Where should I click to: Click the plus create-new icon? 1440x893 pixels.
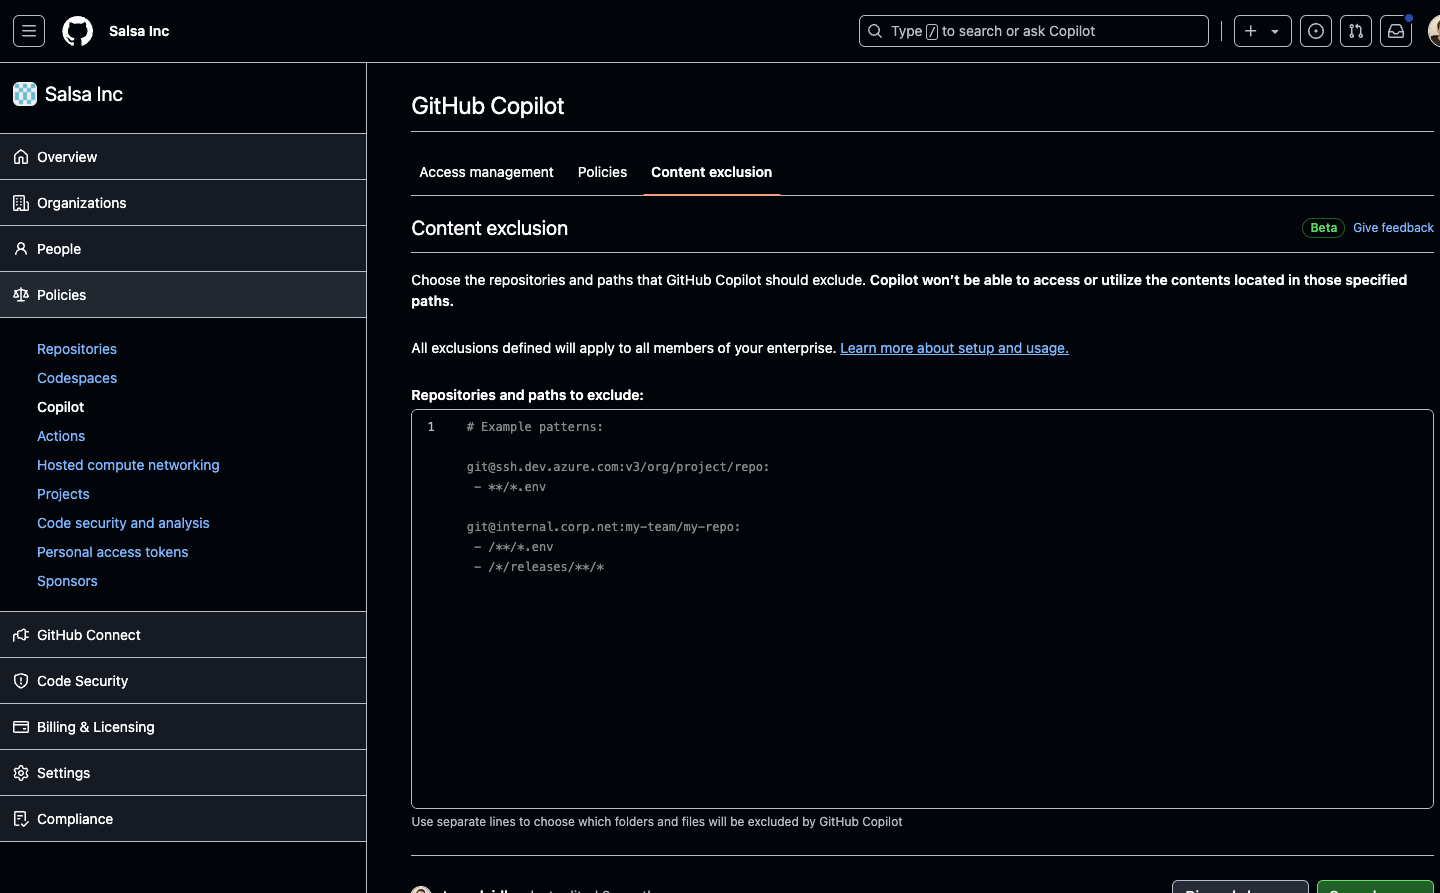click(x=1251, y=31)
